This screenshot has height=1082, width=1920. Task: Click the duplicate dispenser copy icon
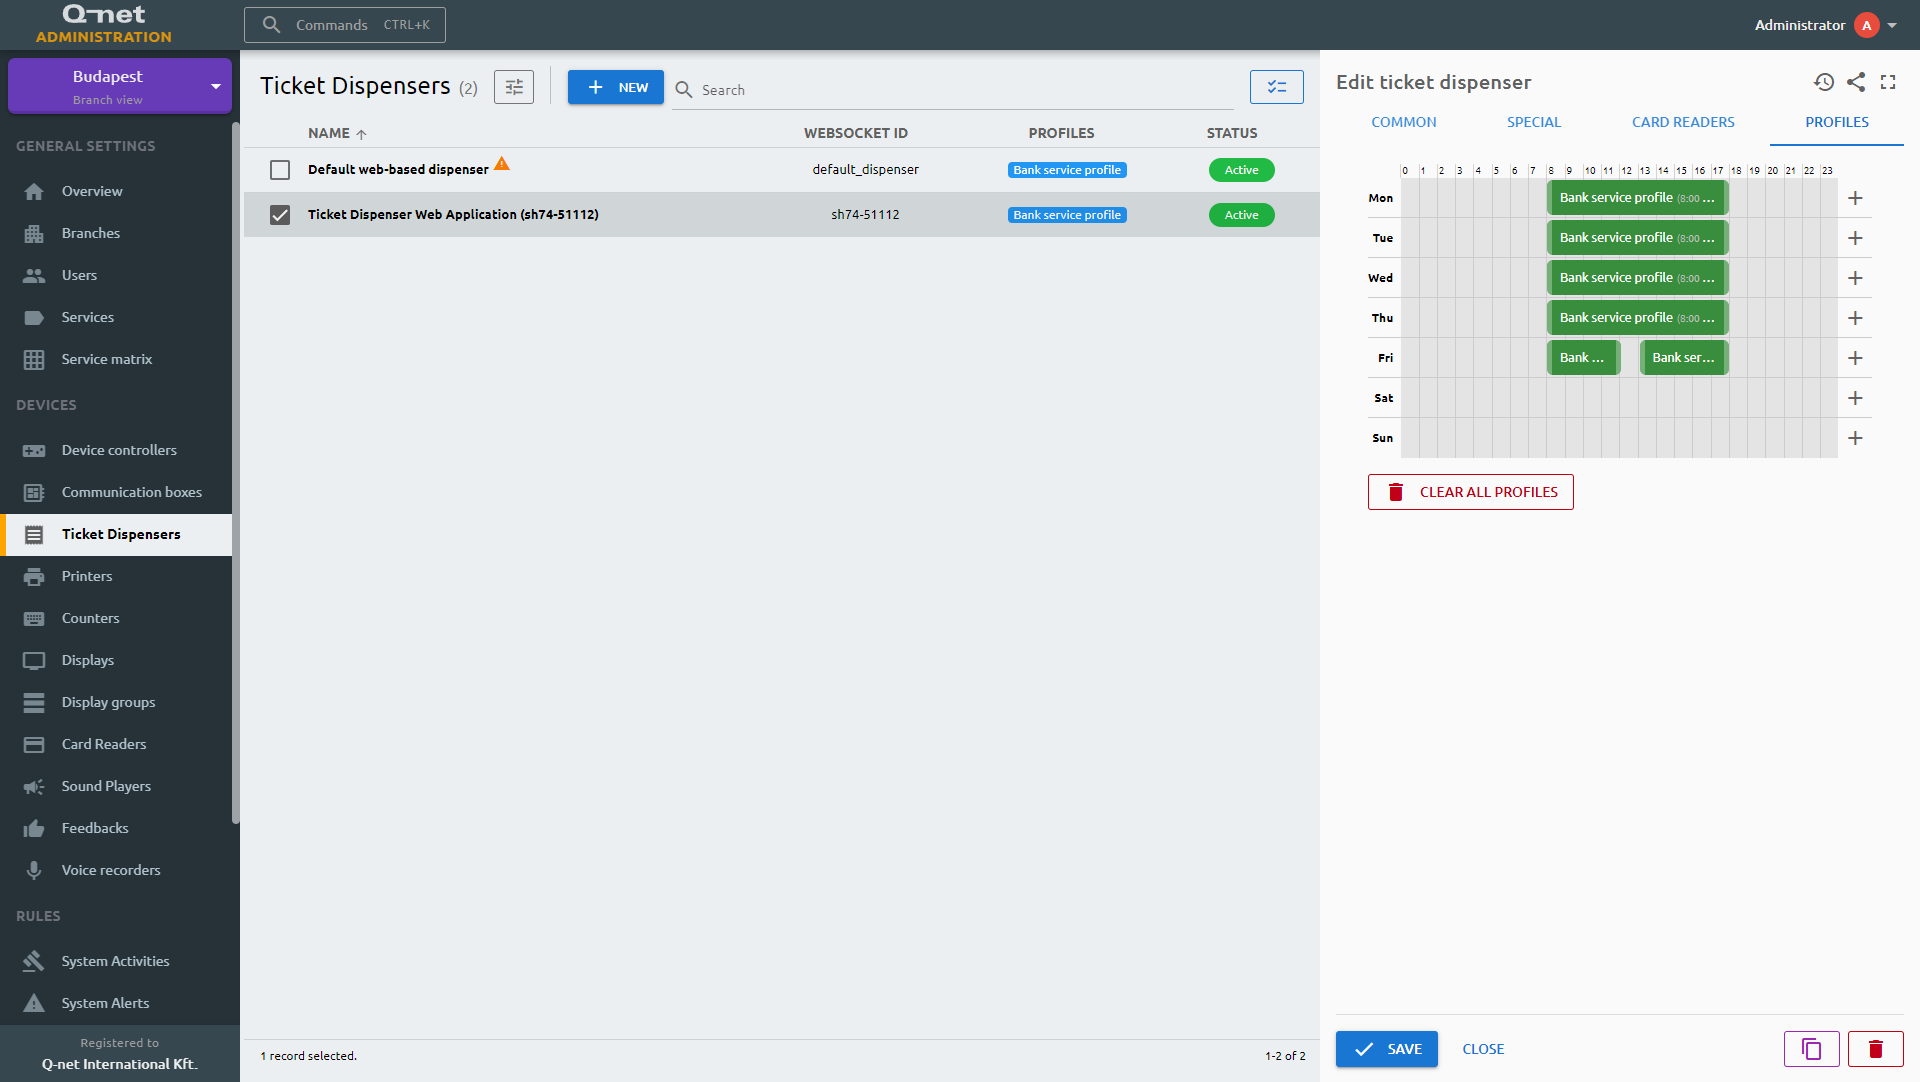[x=1811, y=1049]
